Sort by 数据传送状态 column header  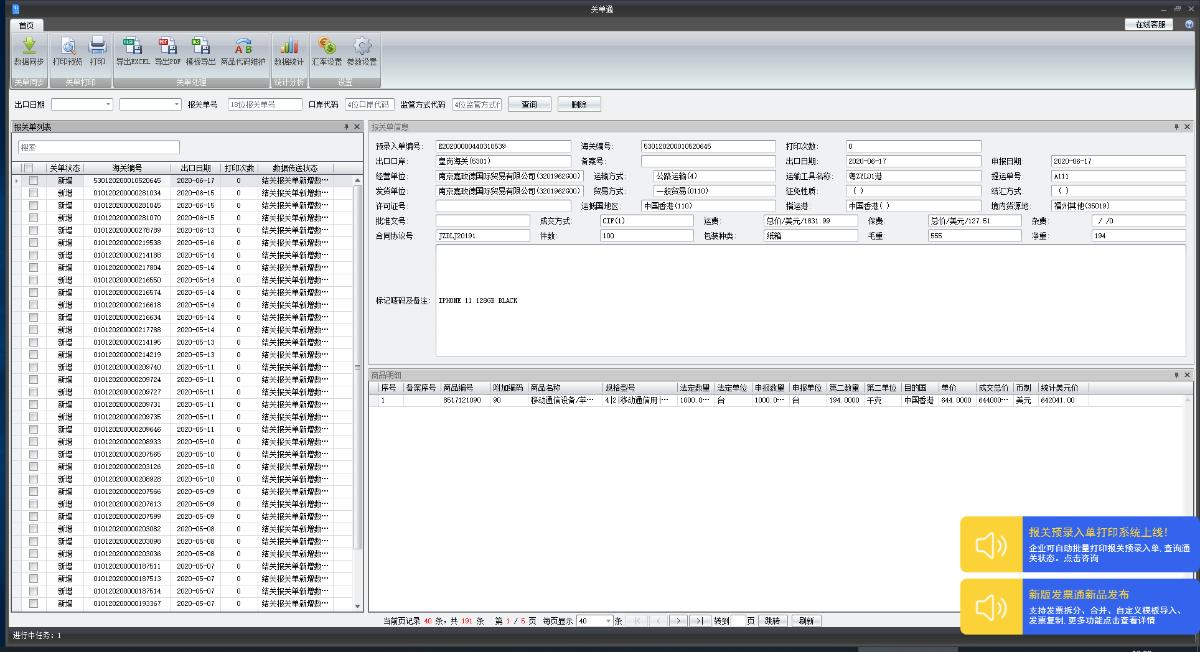(295, 168)
